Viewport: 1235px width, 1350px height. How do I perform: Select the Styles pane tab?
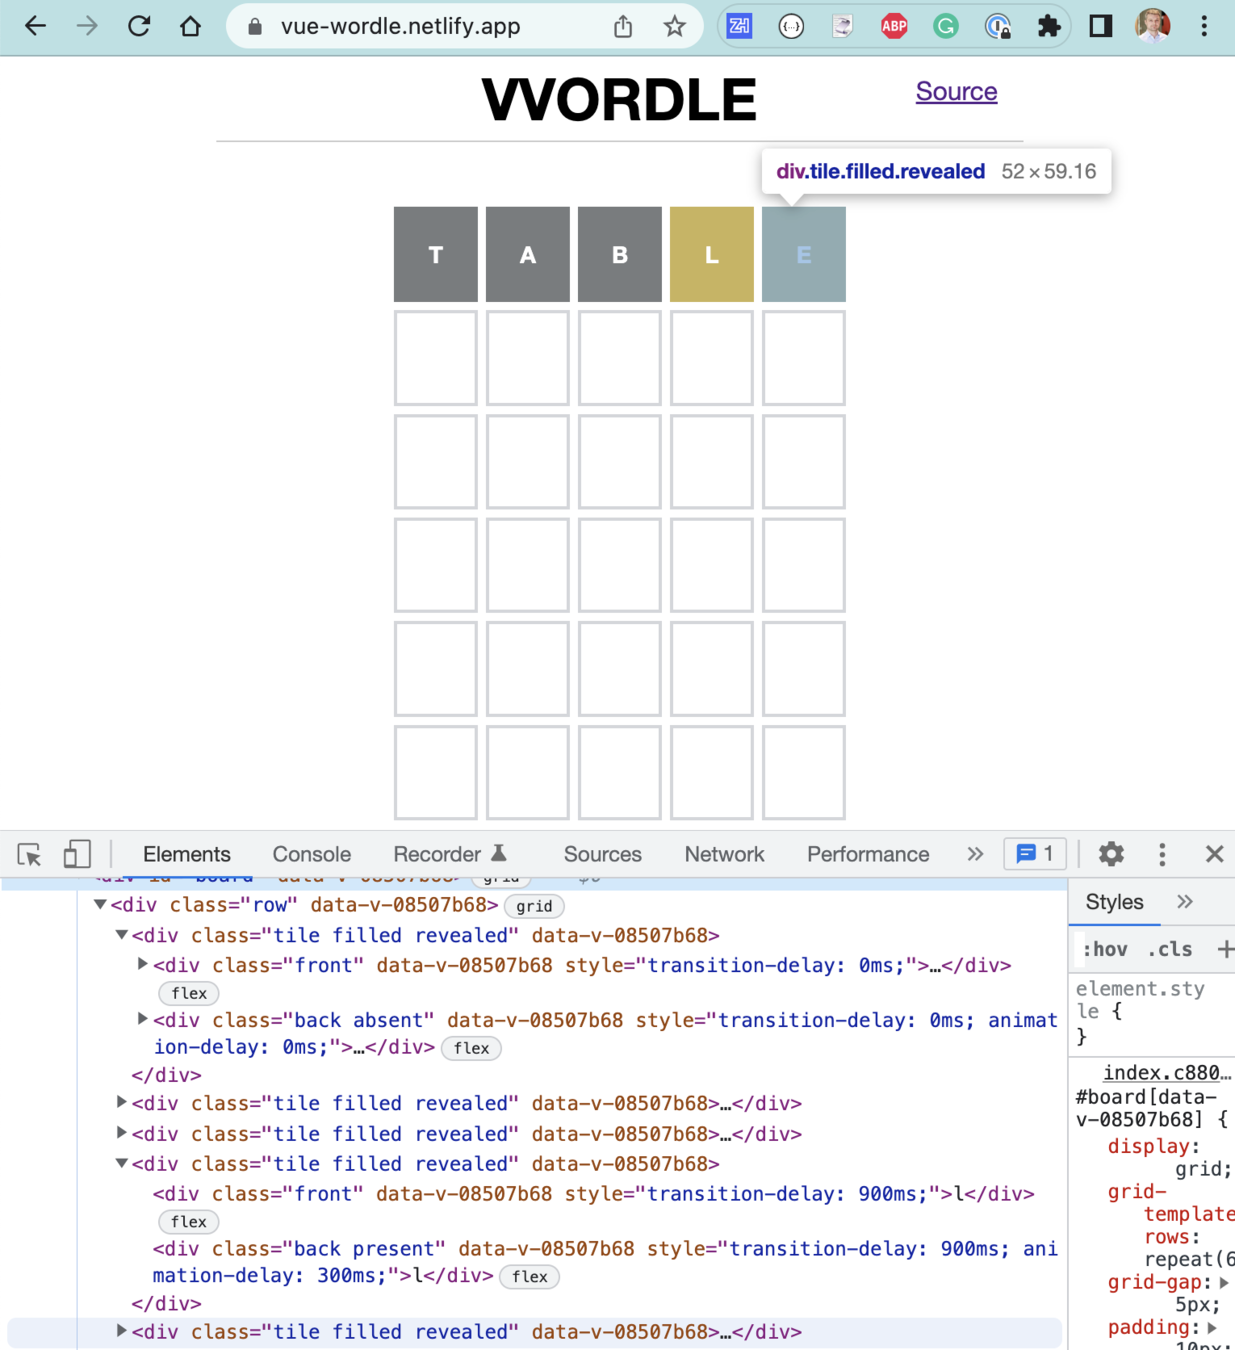point(1114,901)
